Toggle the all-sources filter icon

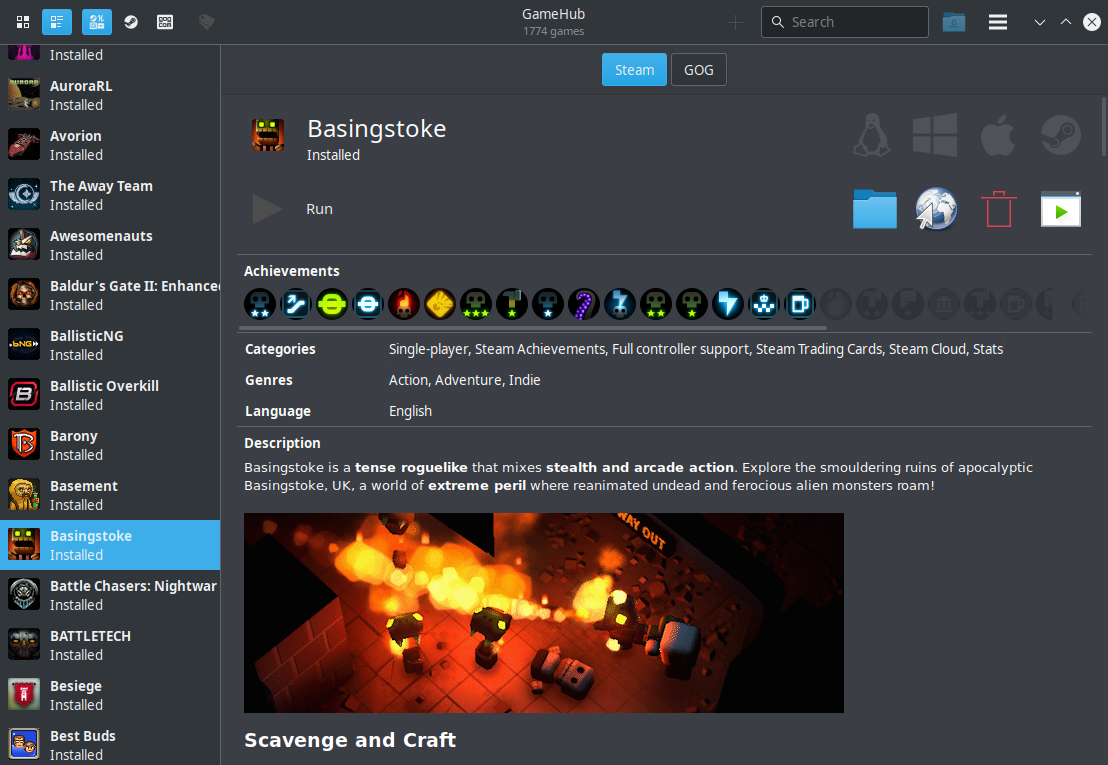[97, 22]
